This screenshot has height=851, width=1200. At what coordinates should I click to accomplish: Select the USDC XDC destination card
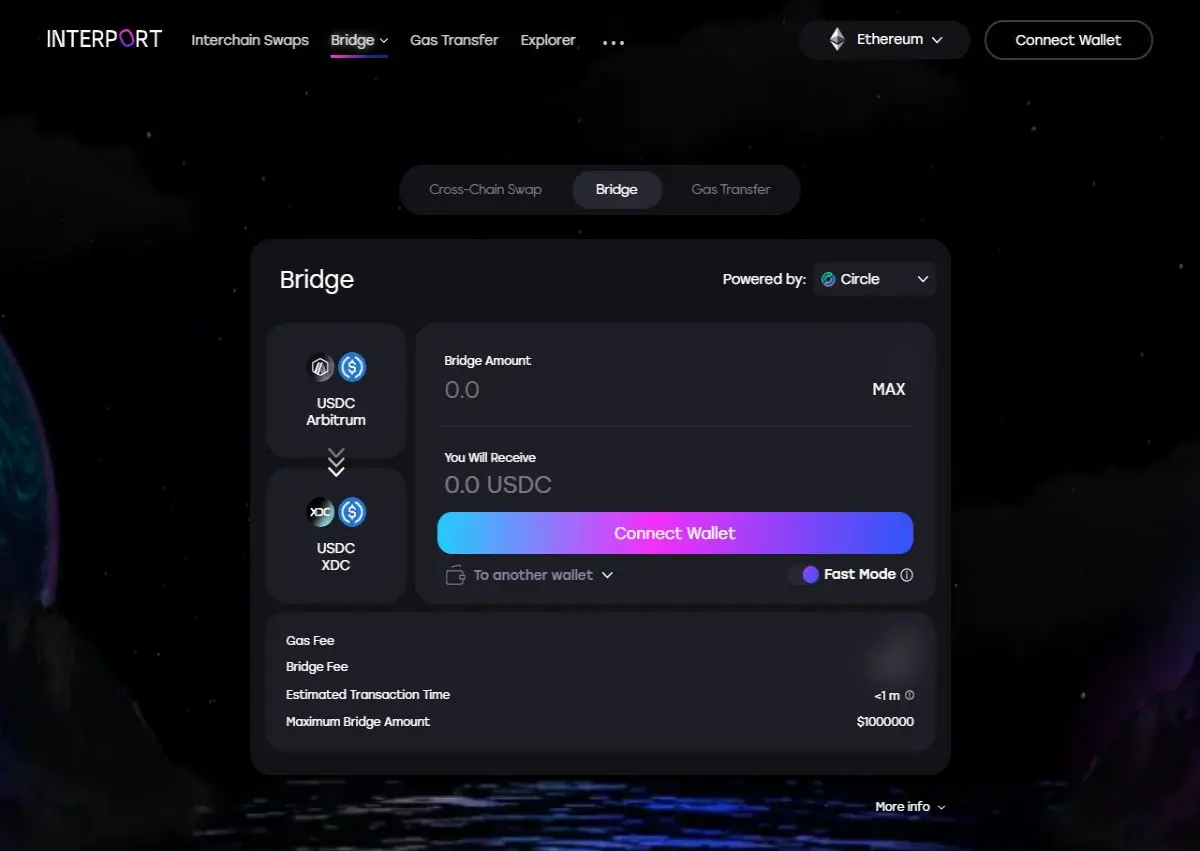pos(336,535)
